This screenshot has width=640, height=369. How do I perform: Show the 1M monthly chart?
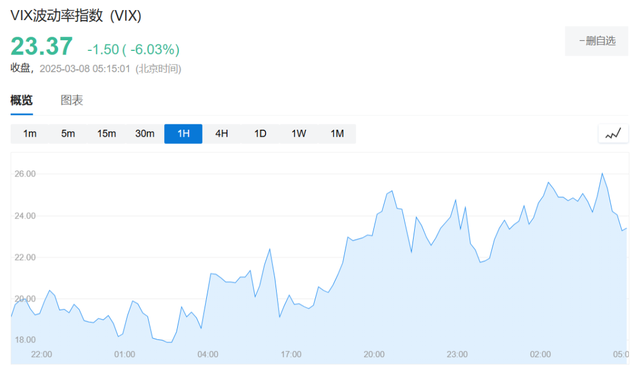coord(337,133)
